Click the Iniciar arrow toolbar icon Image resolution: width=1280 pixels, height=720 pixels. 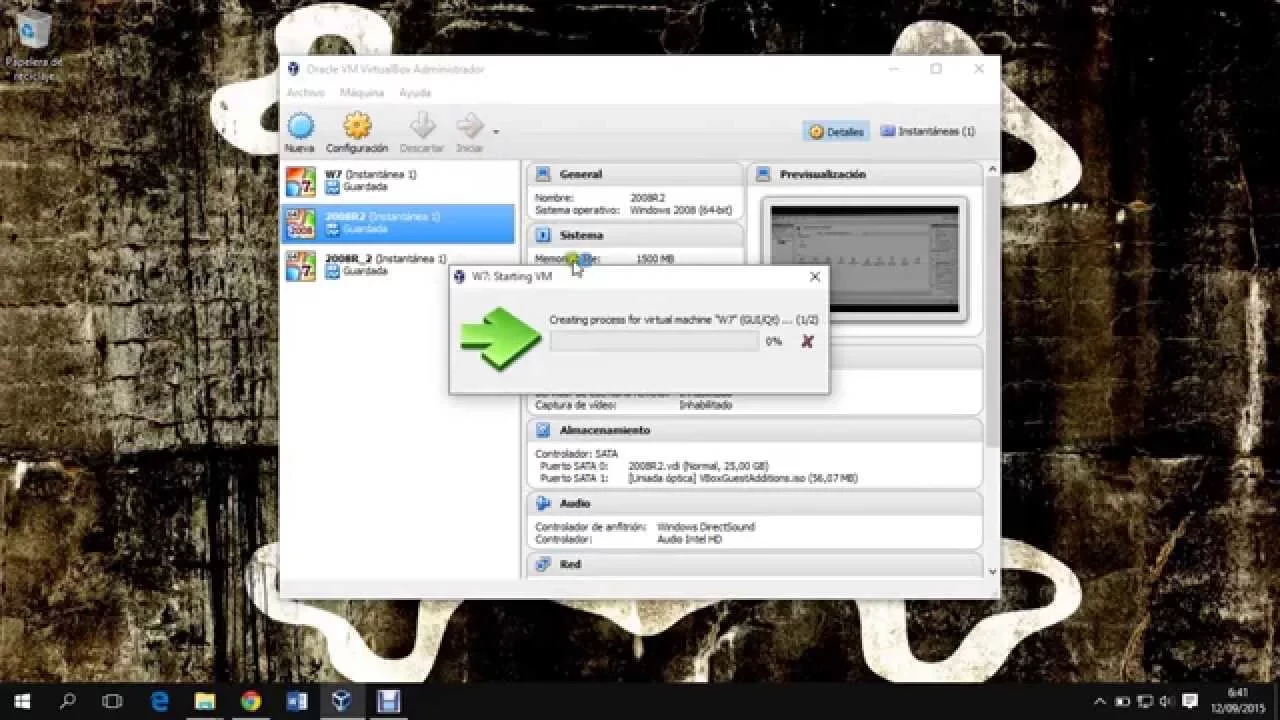(469, 126)
